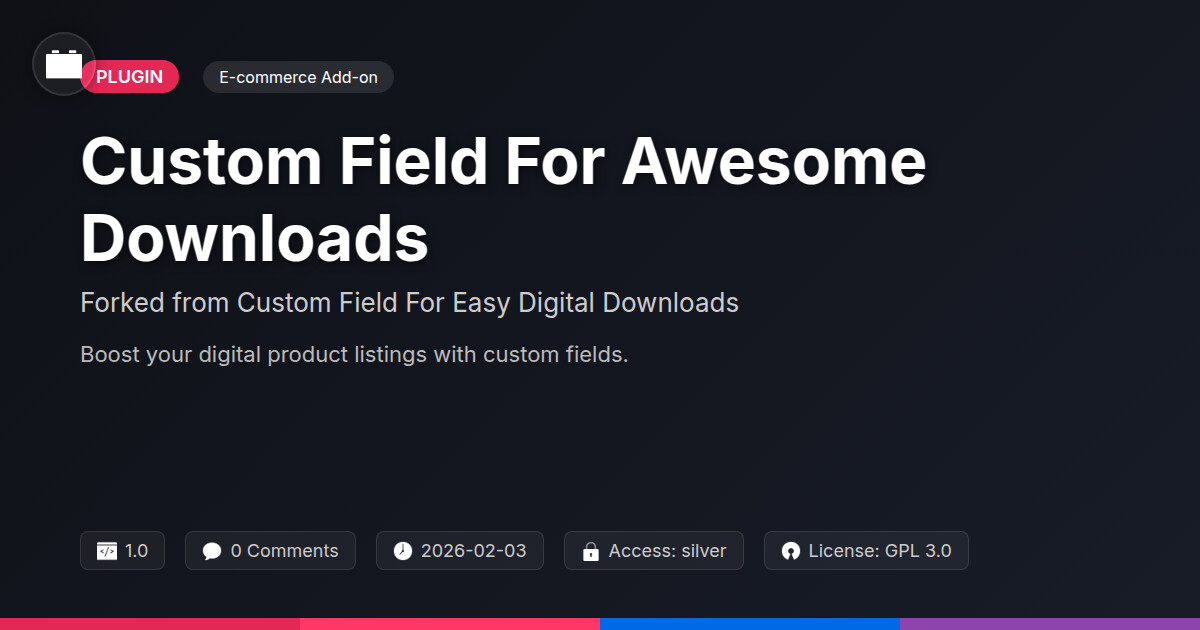Screen dimensions: 1200x630
Task: Click the purple segment of the bottom bar
Action: pos(1050,623)
